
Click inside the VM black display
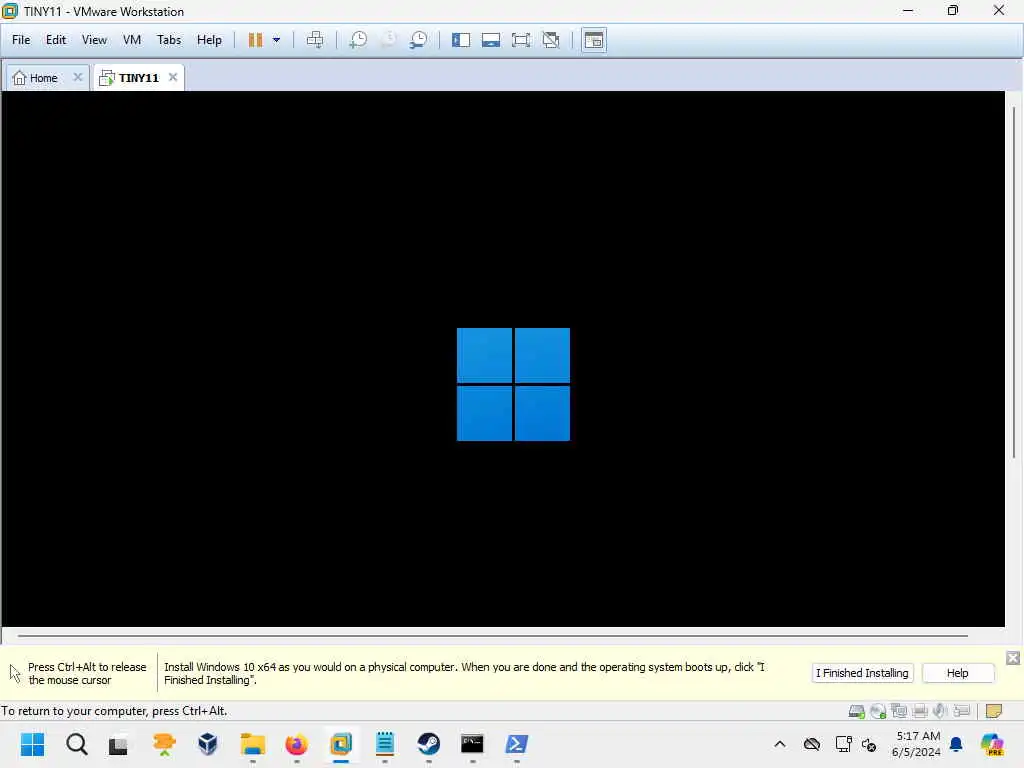click(x=503, y=359)
